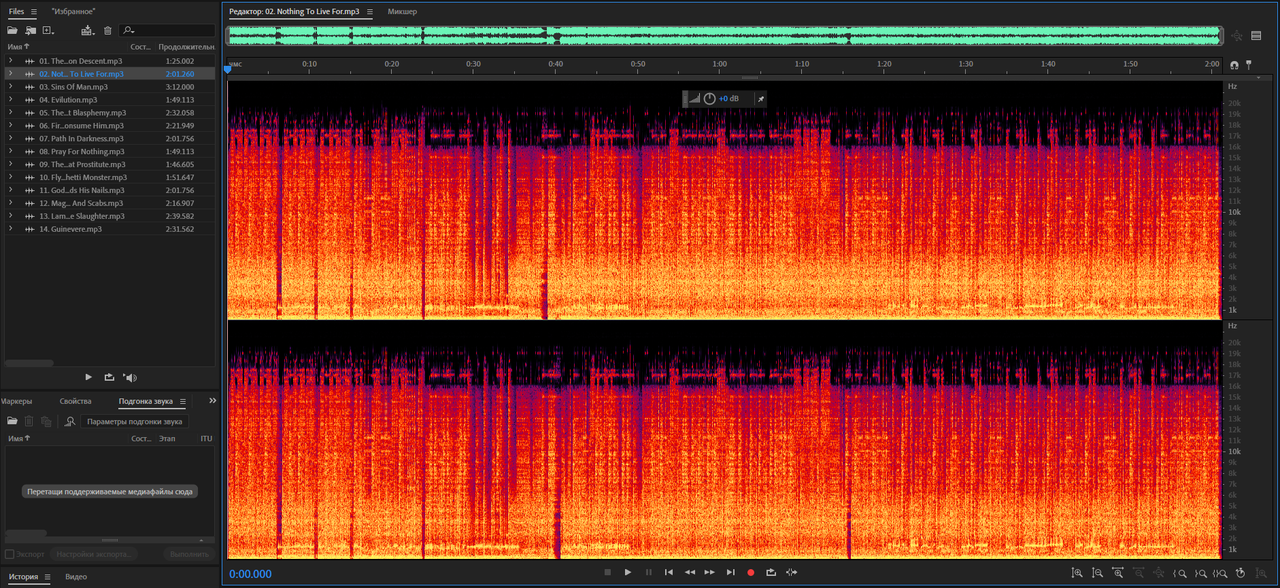Click the Open File folder icon in Files panel
1280x588 pixels.
(x=12, y=31)
